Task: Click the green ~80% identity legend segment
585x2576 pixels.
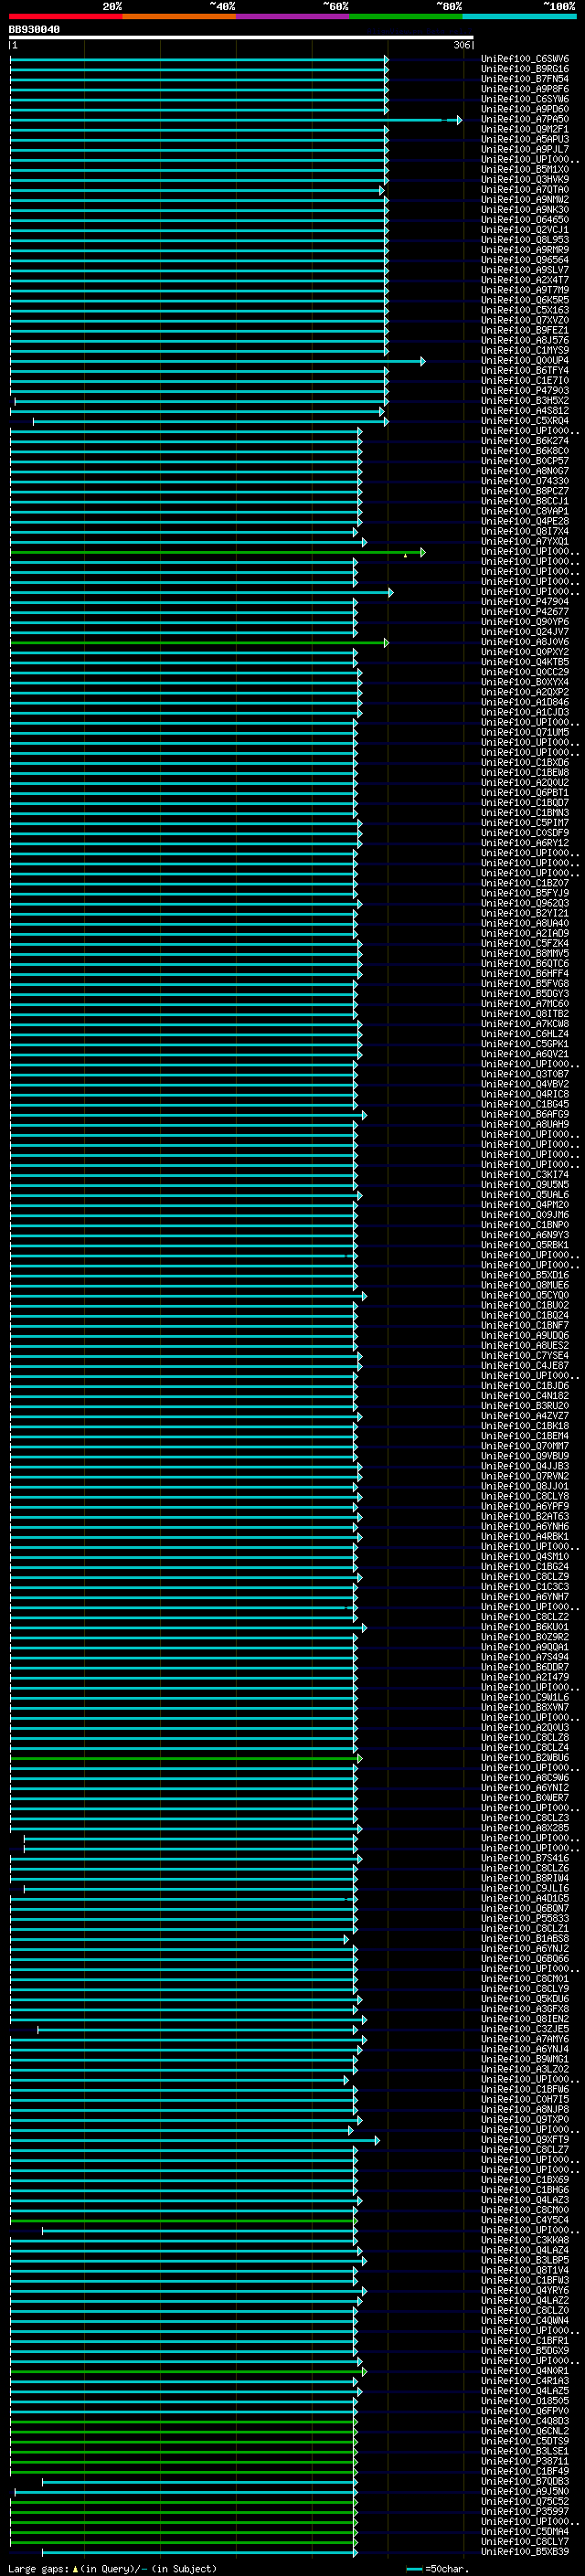Action: click(406, 16)
